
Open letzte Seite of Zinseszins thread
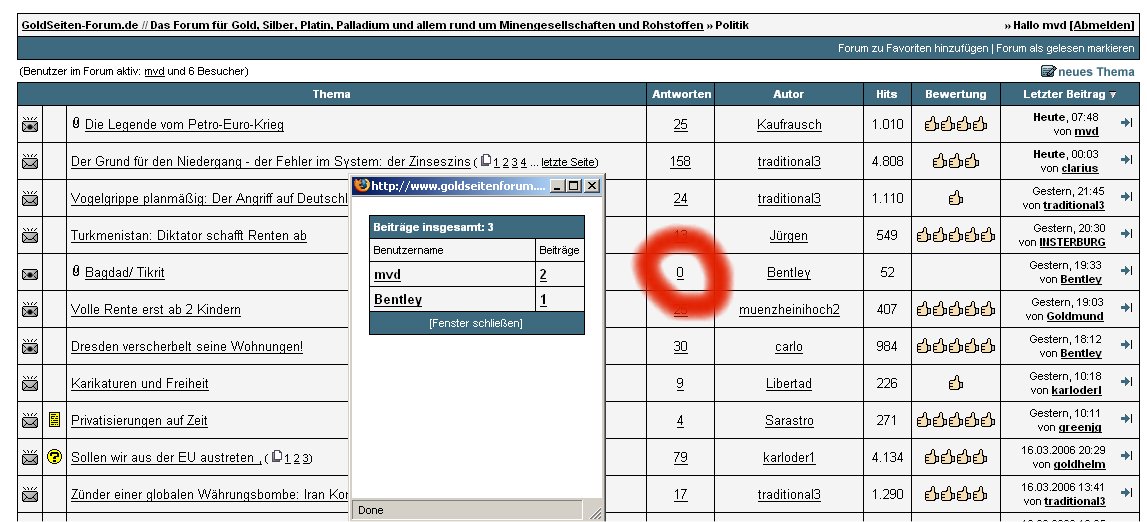tap(568, 162)
